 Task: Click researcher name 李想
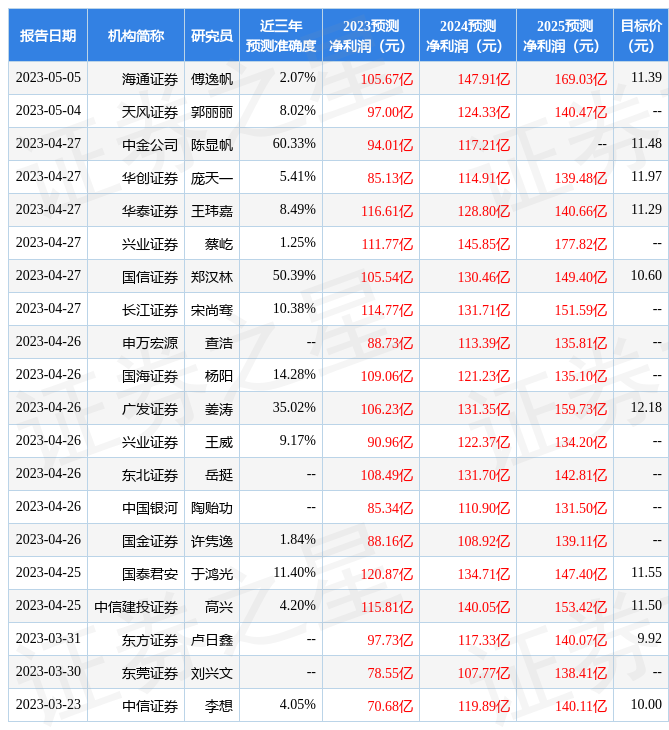(219, 707)
